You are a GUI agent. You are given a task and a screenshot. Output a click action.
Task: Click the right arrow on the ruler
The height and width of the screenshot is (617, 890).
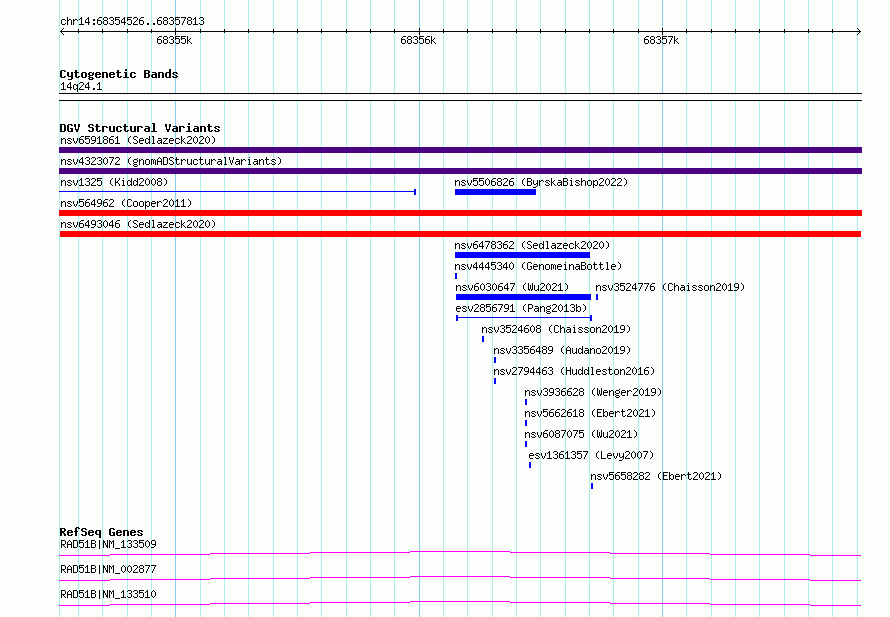(x=859, y=31)
